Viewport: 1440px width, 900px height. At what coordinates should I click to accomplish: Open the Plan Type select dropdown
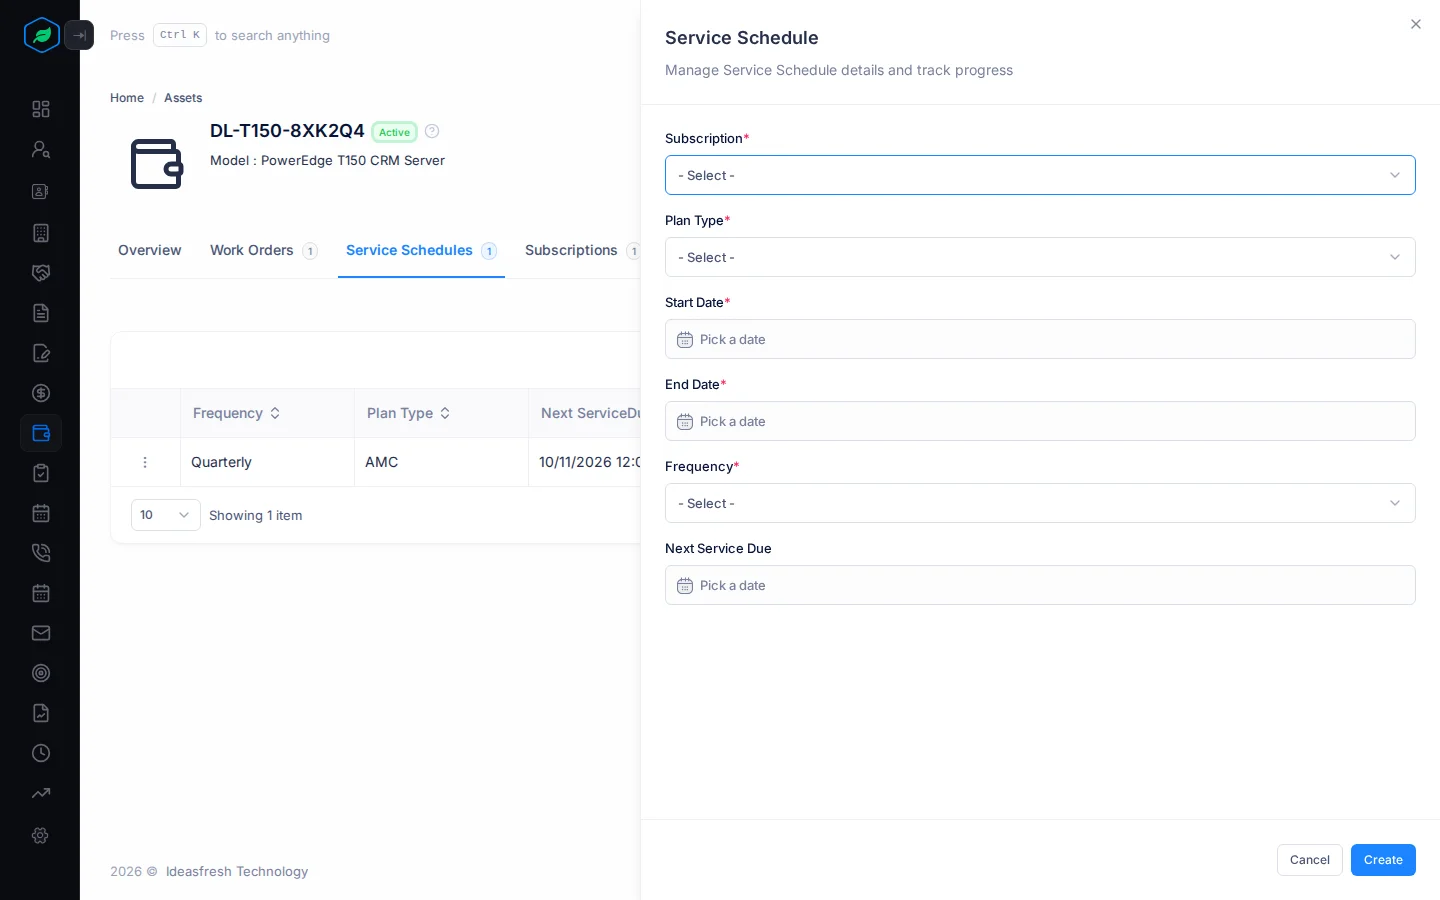click(1040, 257)
